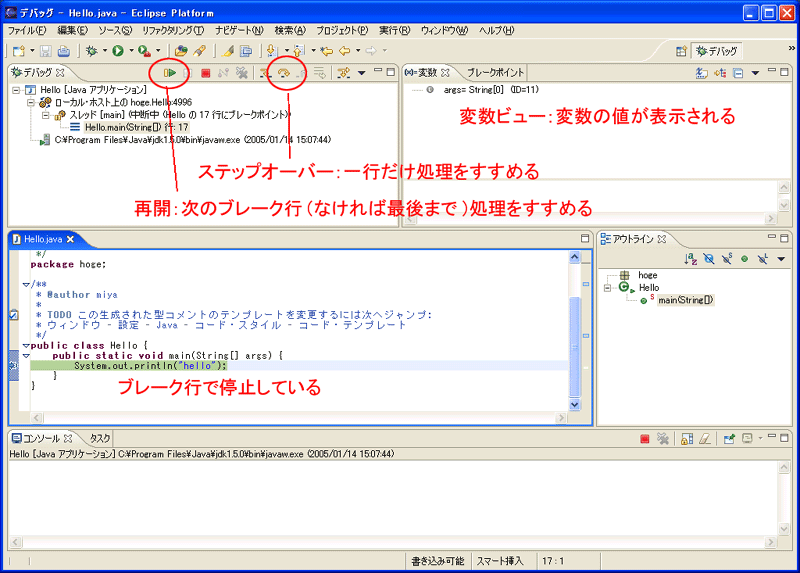
Task: Click the Debug bug icon in main toolbar
Action: click(x=92, y=51)
